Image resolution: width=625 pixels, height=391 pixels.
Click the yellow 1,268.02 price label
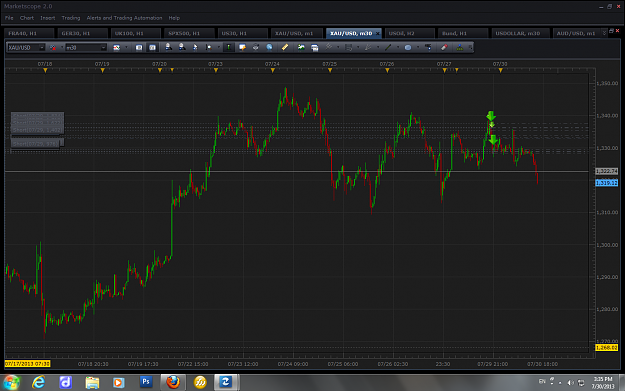click(606, 348)
